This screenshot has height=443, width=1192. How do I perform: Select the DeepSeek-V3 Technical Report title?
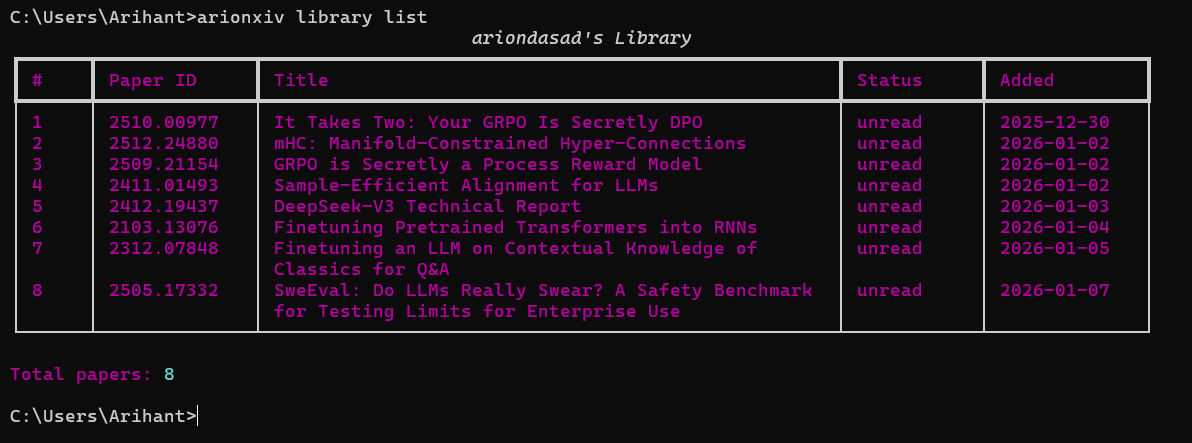pyautogui.click(x=427, y=206)
